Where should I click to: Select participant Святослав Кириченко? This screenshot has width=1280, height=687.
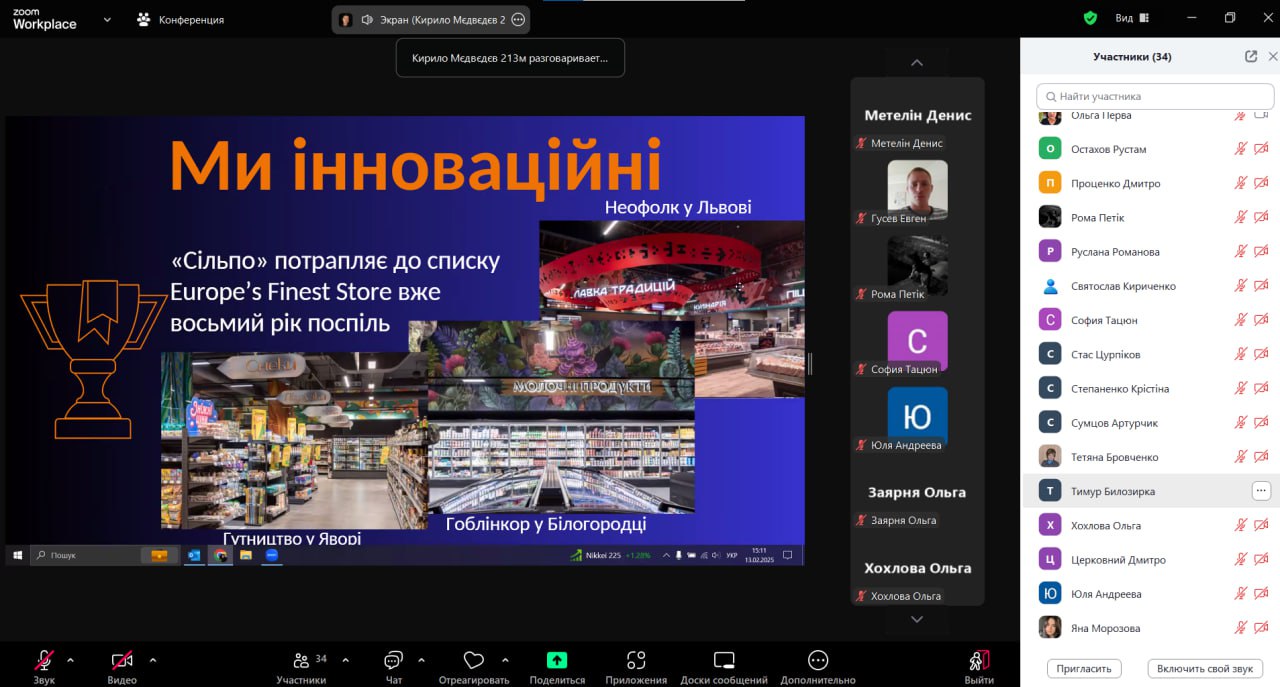coord(1150,286)
